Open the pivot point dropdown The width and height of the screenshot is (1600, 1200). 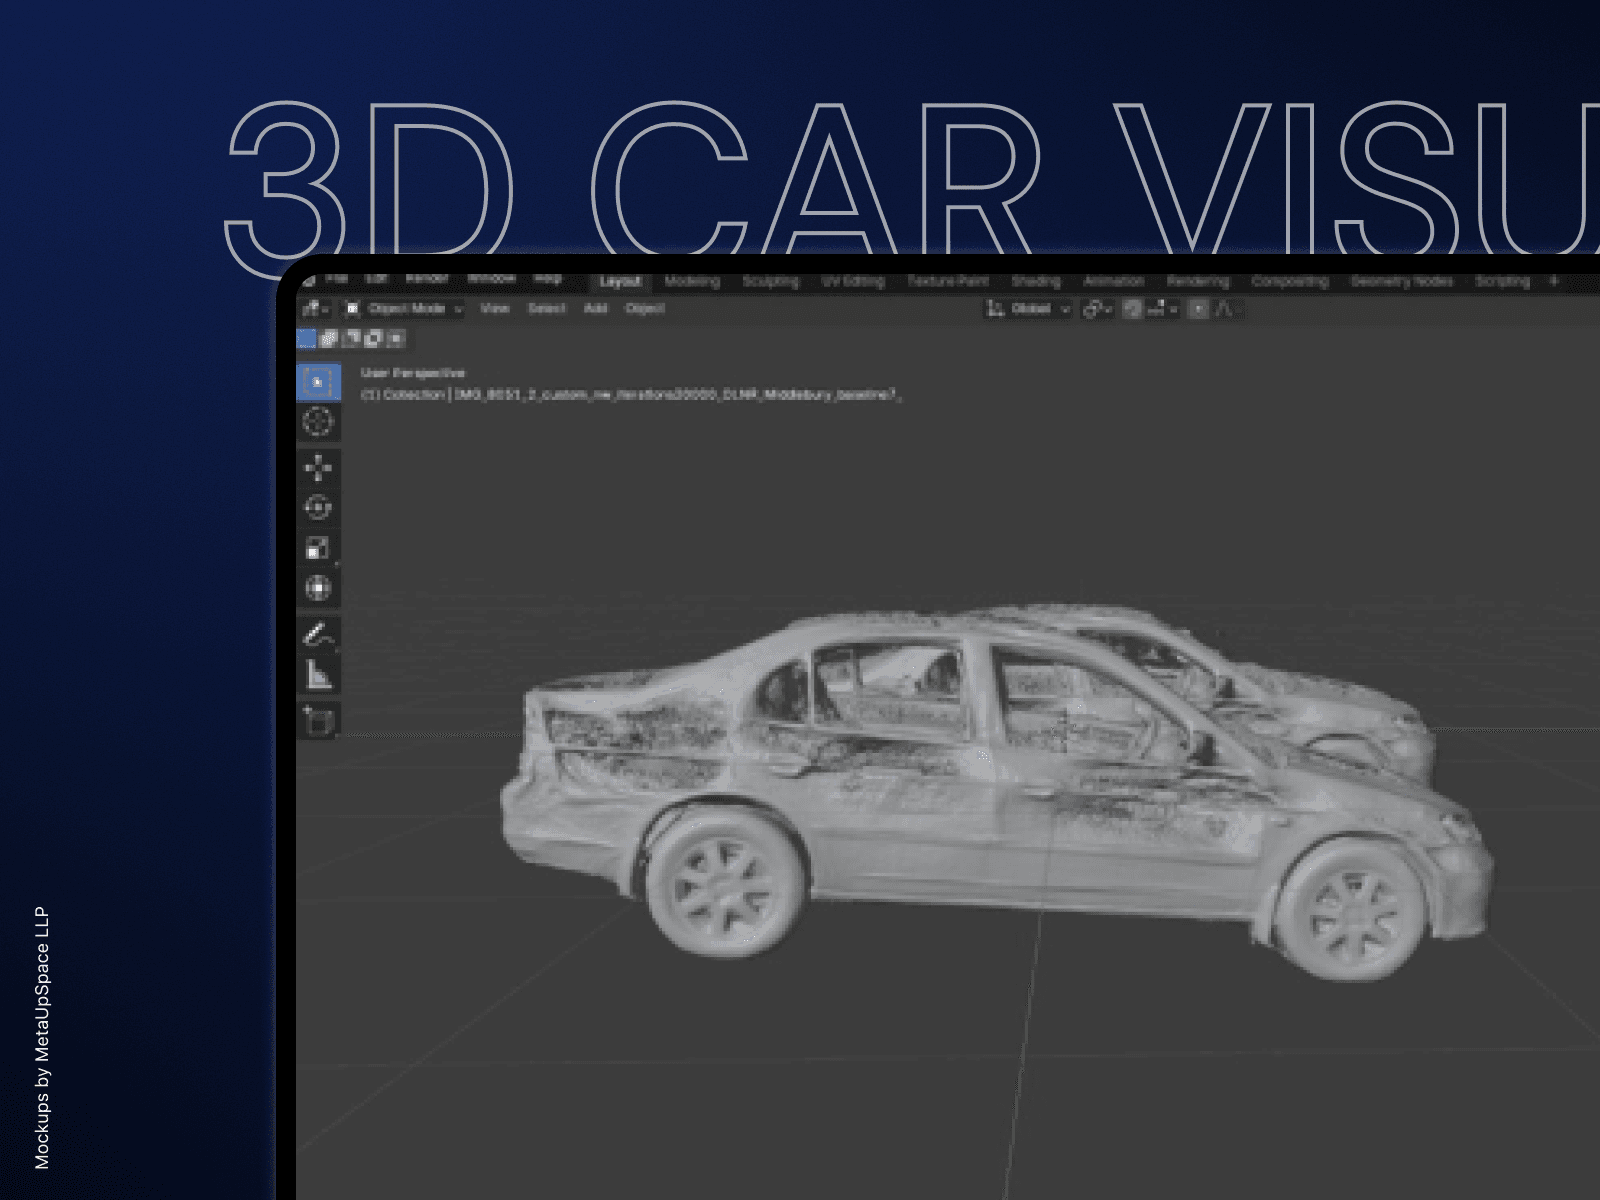tap(1097, 309)
